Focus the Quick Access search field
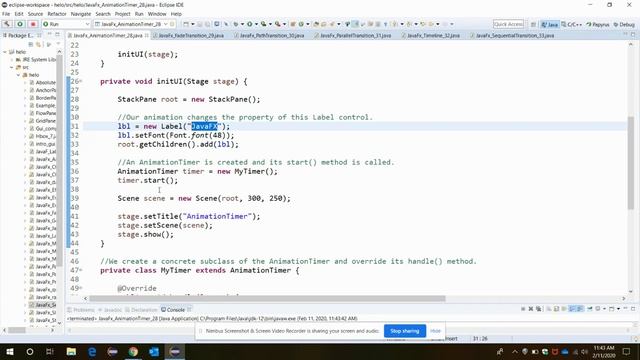This screenshot has height=360, width=640. [x=508, y=24]
